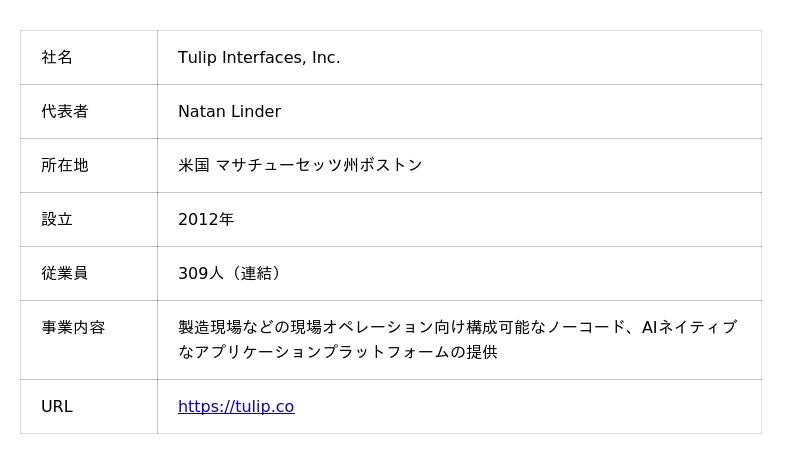Click the surname Linder

[x=256, y=112]
